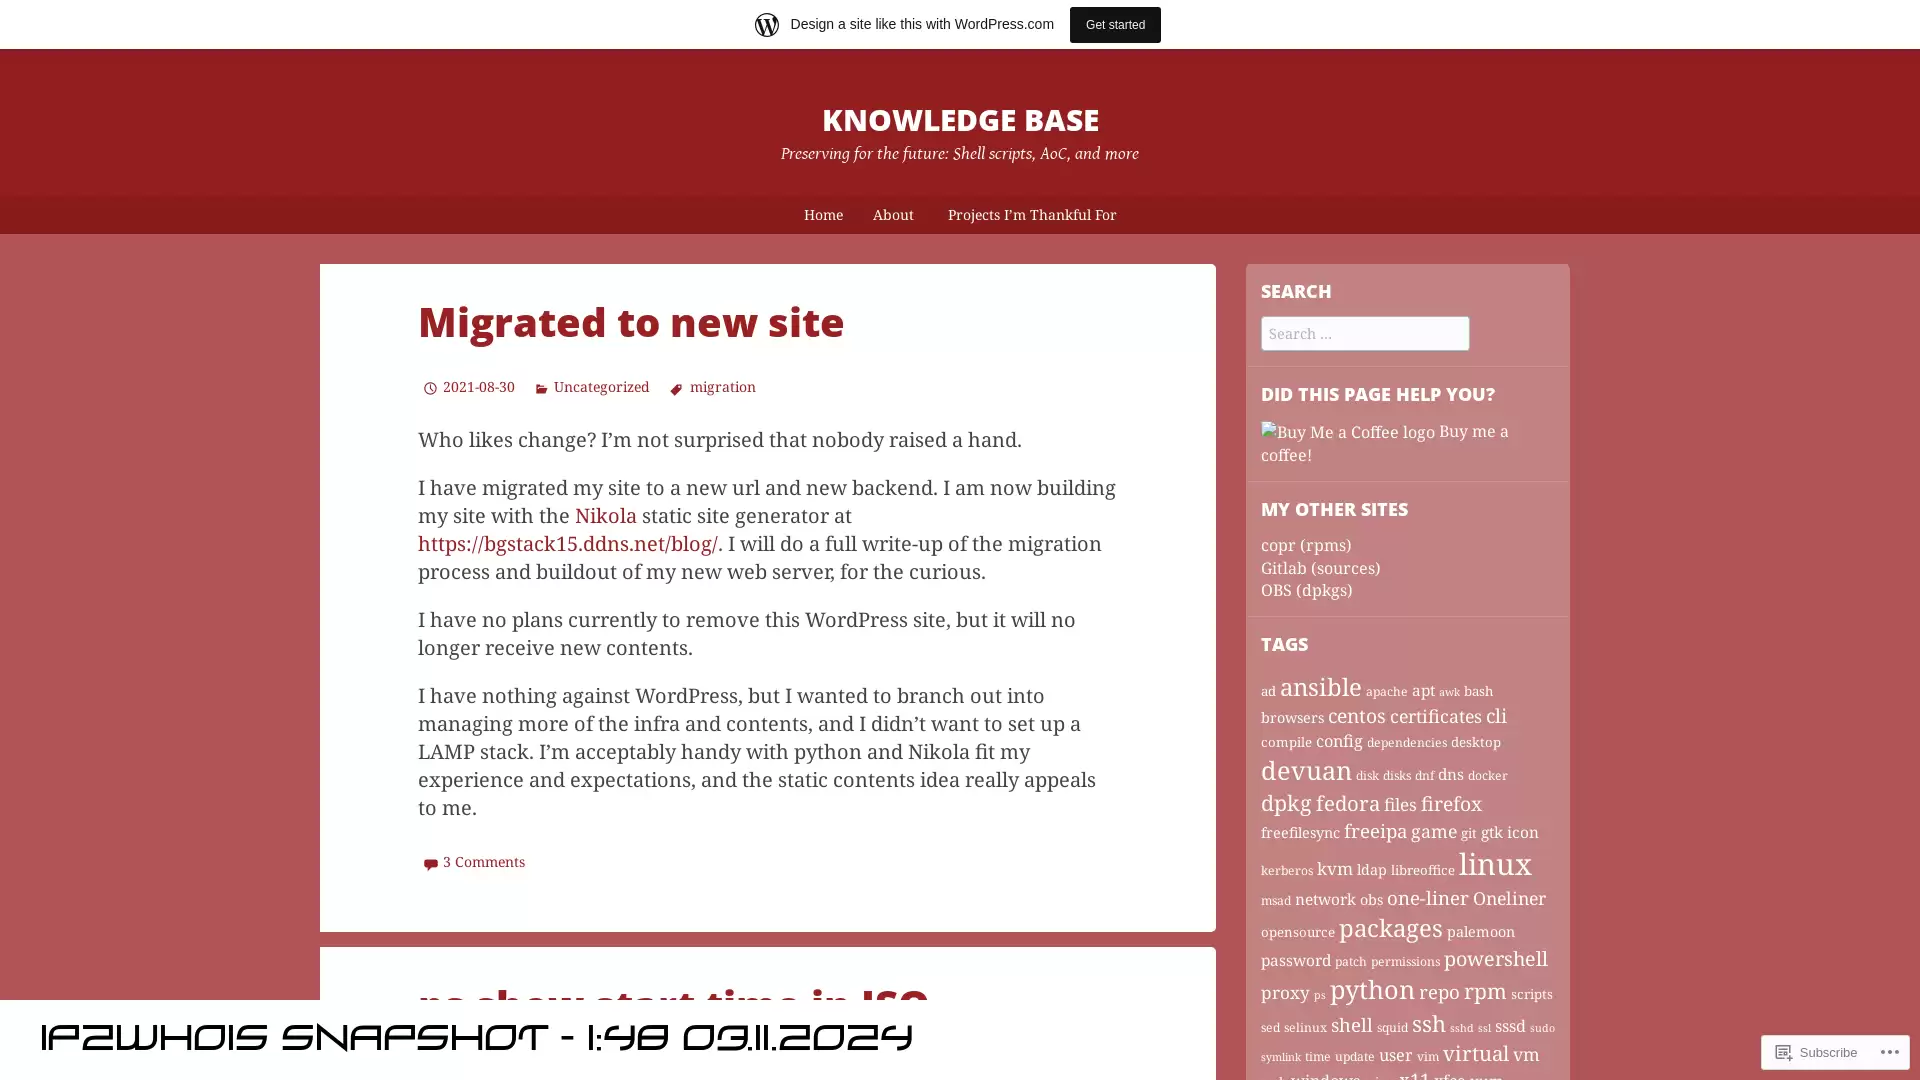Image resolution: width=1920 pixels, height=1080 pixels.
Task: Click the Search input field
Action: [x=1365, y=334]
